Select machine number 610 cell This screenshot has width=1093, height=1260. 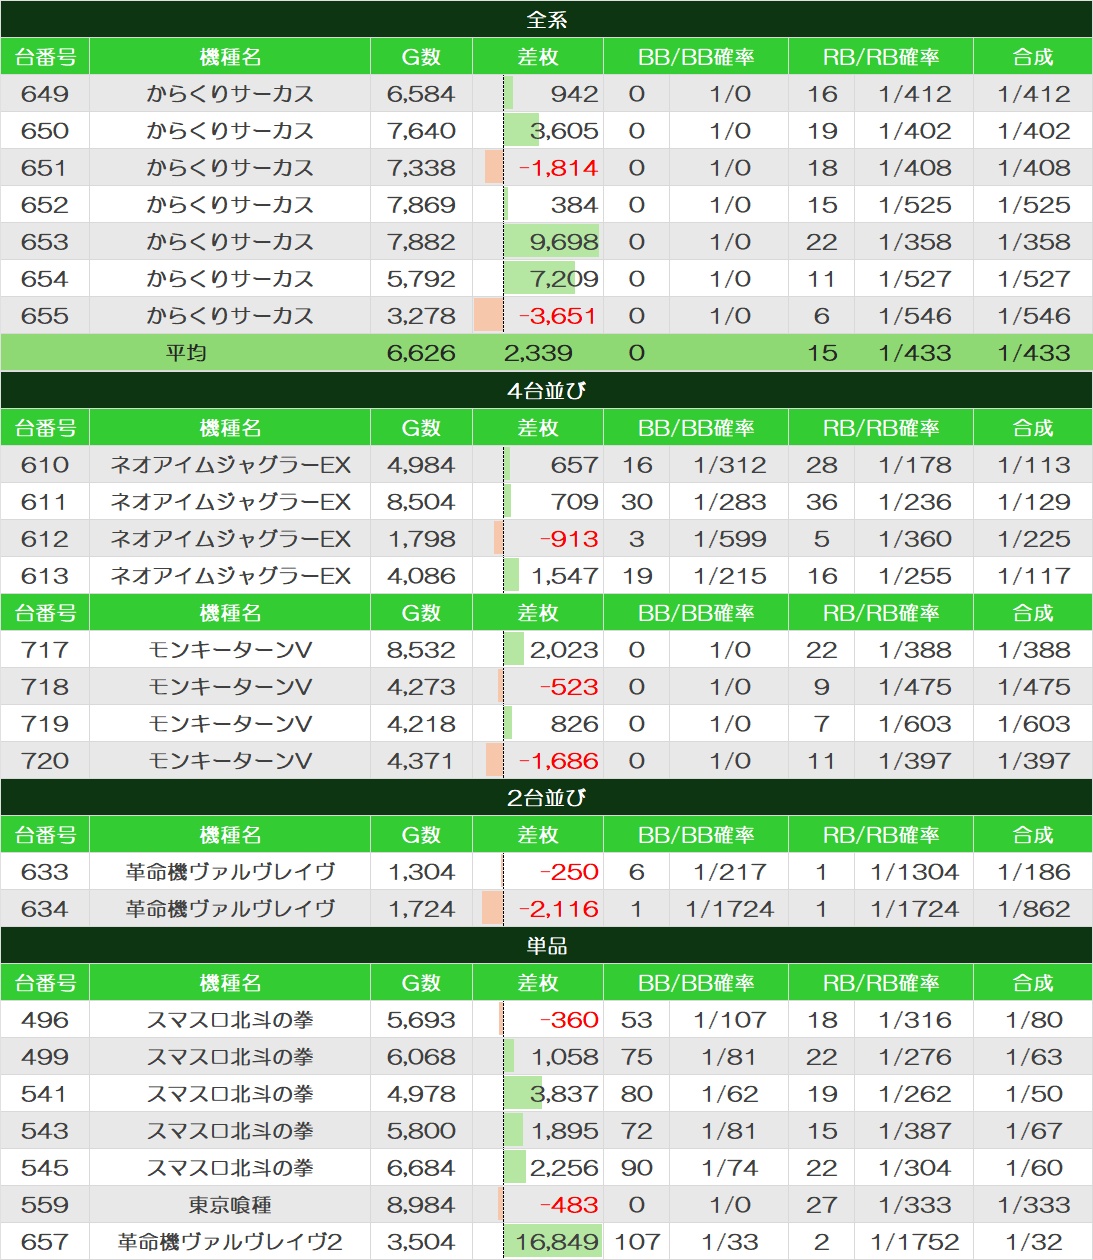pos(45,465)
